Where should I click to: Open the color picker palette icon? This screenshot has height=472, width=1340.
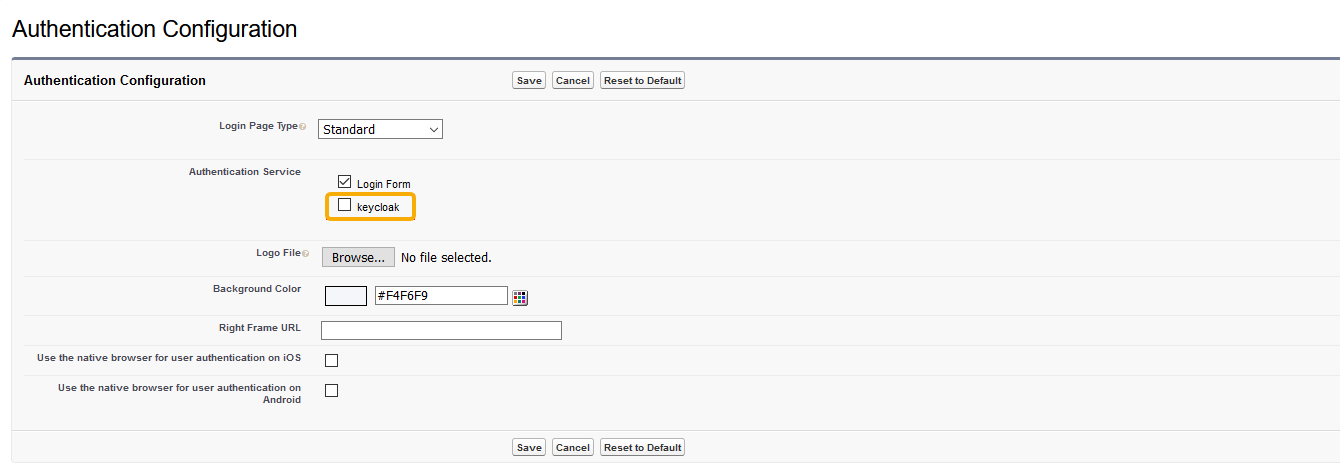[520, 297]
